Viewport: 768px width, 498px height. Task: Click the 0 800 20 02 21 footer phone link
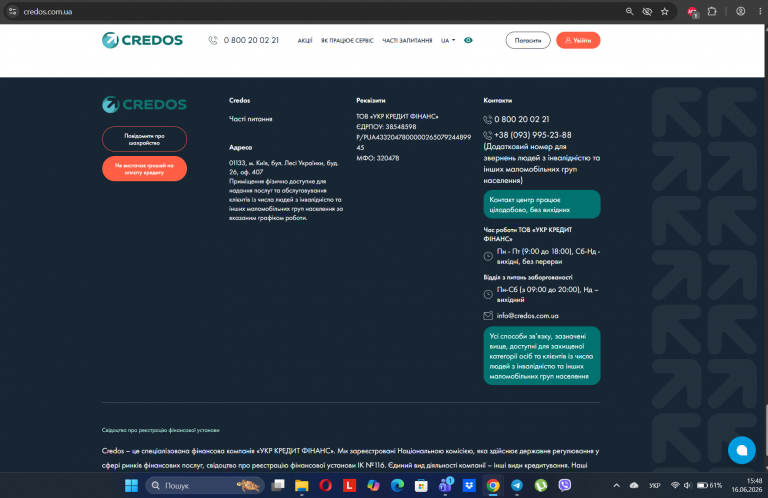522,119
